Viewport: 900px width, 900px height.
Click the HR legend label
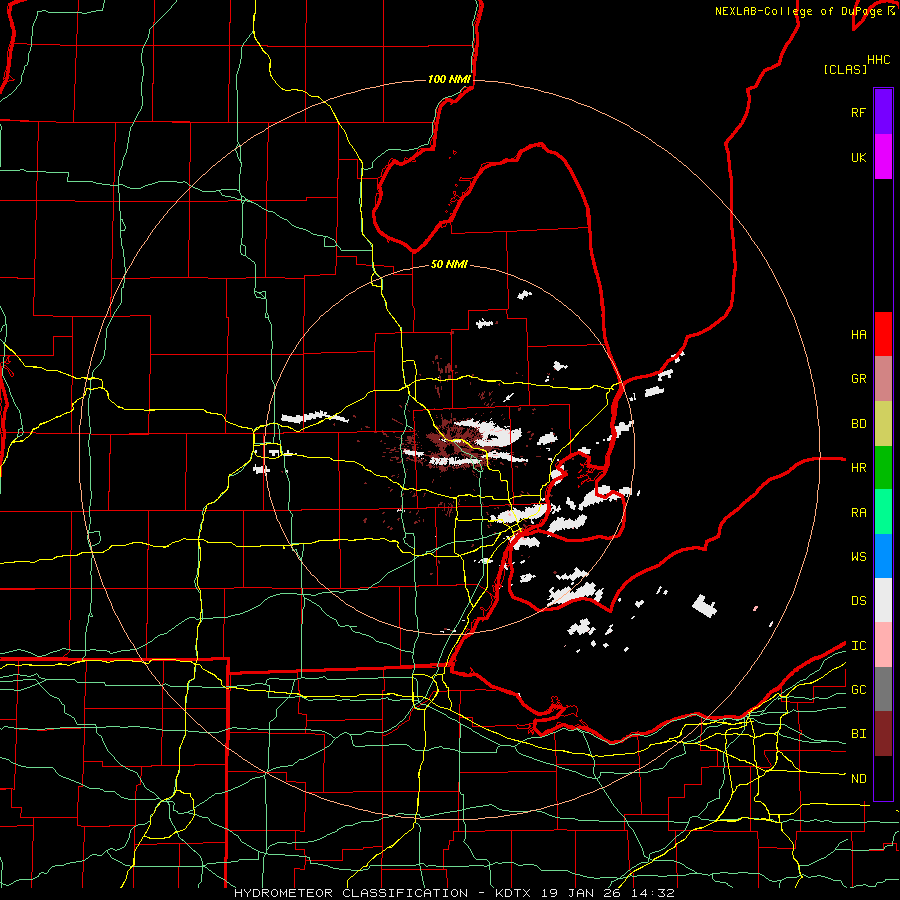(858, 468)
